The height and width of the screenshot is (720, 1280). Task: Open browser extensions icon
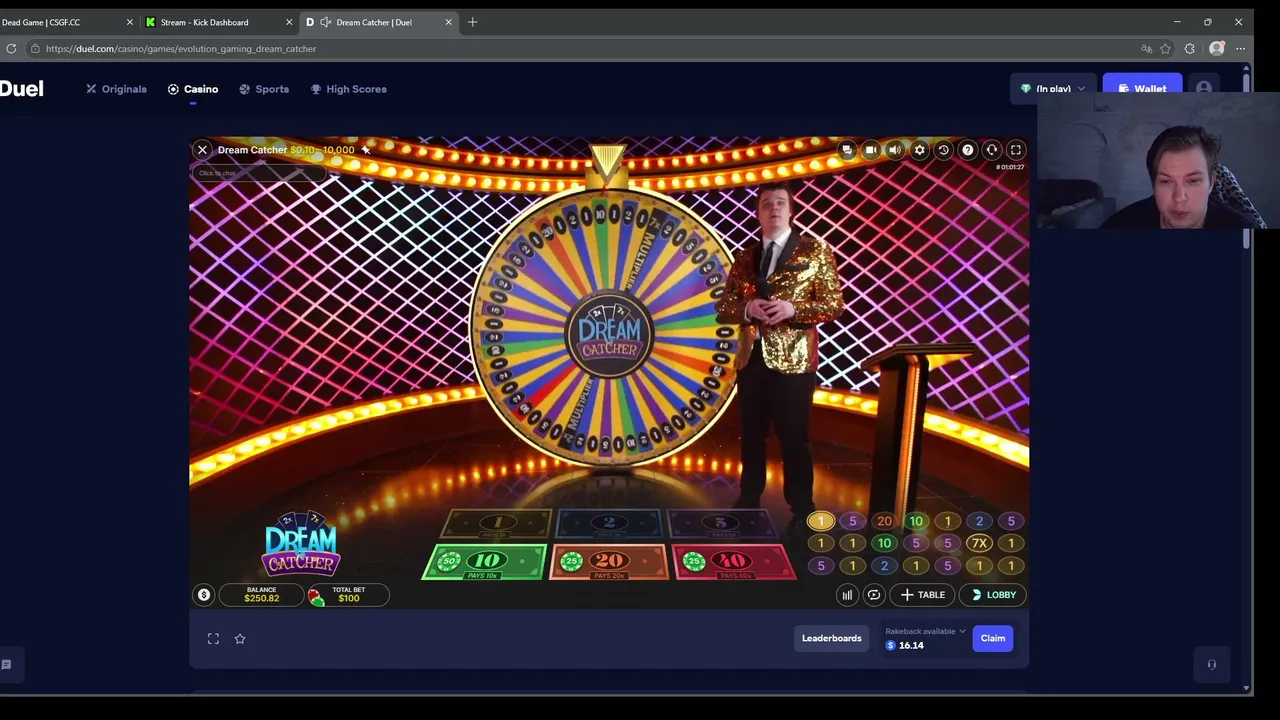(x=1190, y=49)
